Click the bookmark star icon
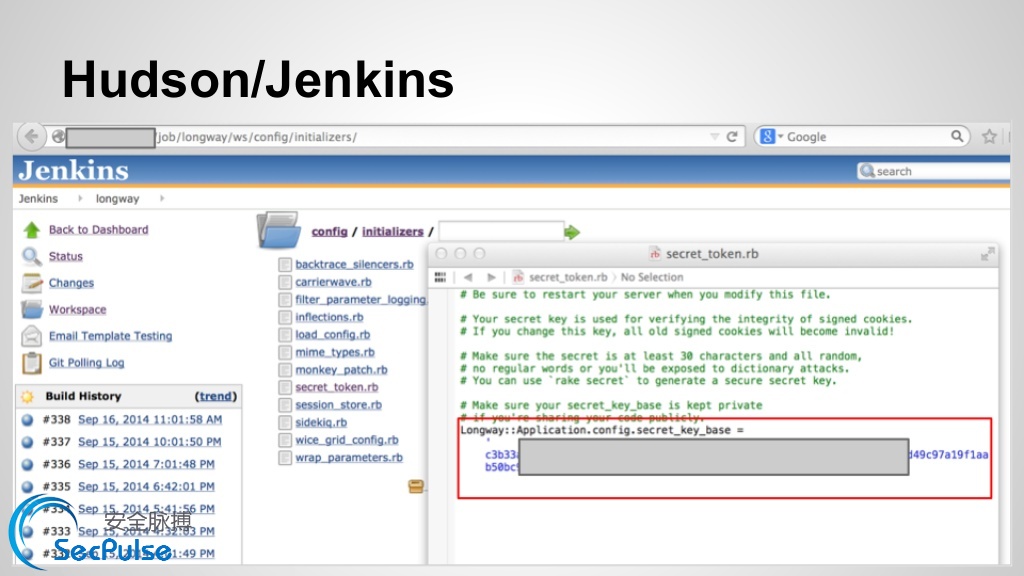Screen dimensions: 1024x576 [x=989, y=136]
